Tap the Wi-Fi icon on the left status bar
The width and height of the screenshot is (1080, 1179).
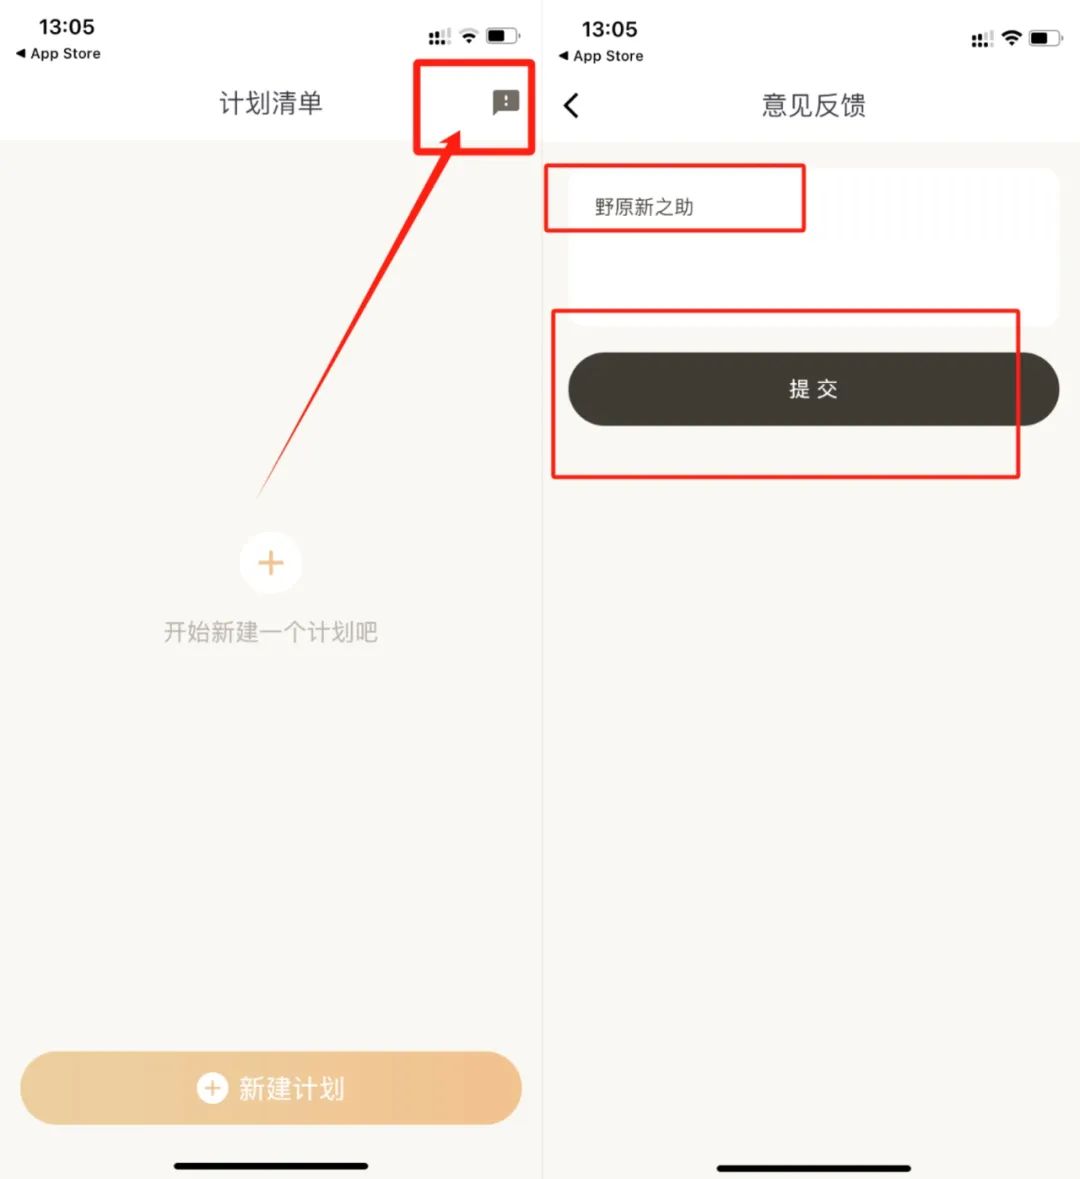pyautogui.click(x=469, y=35)
